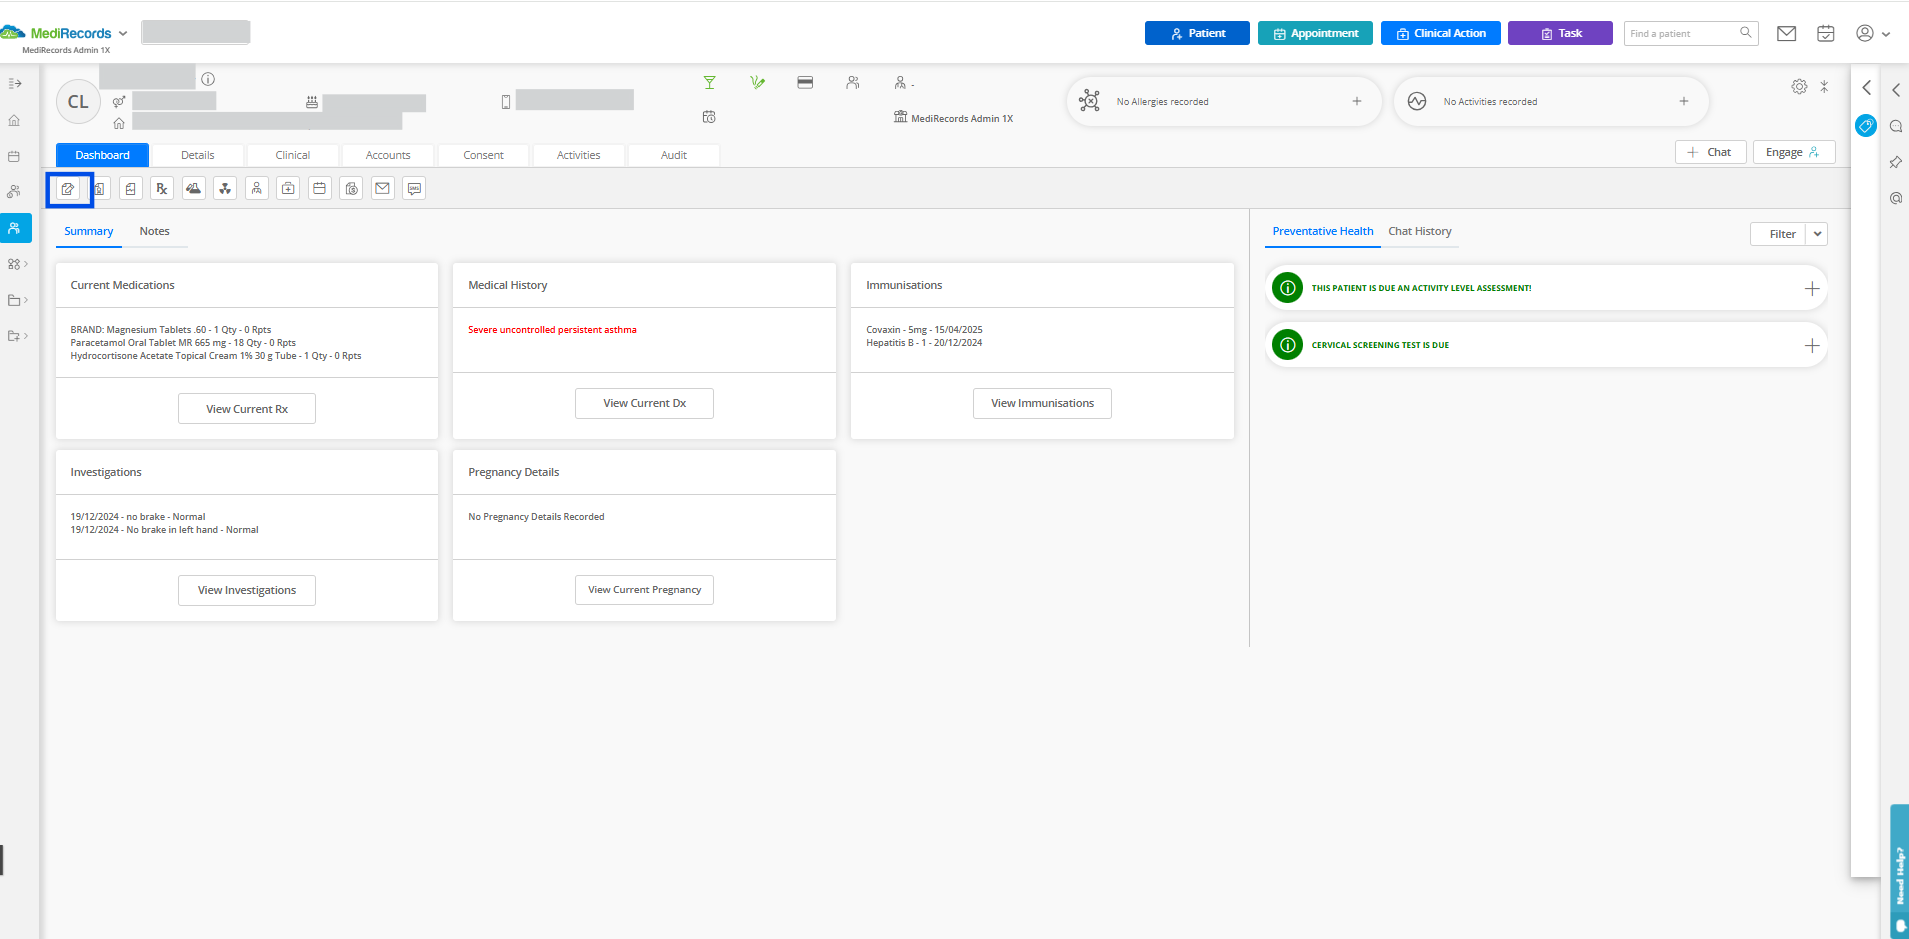Open the user account dropdown menu

click(x=1873, y=33)
